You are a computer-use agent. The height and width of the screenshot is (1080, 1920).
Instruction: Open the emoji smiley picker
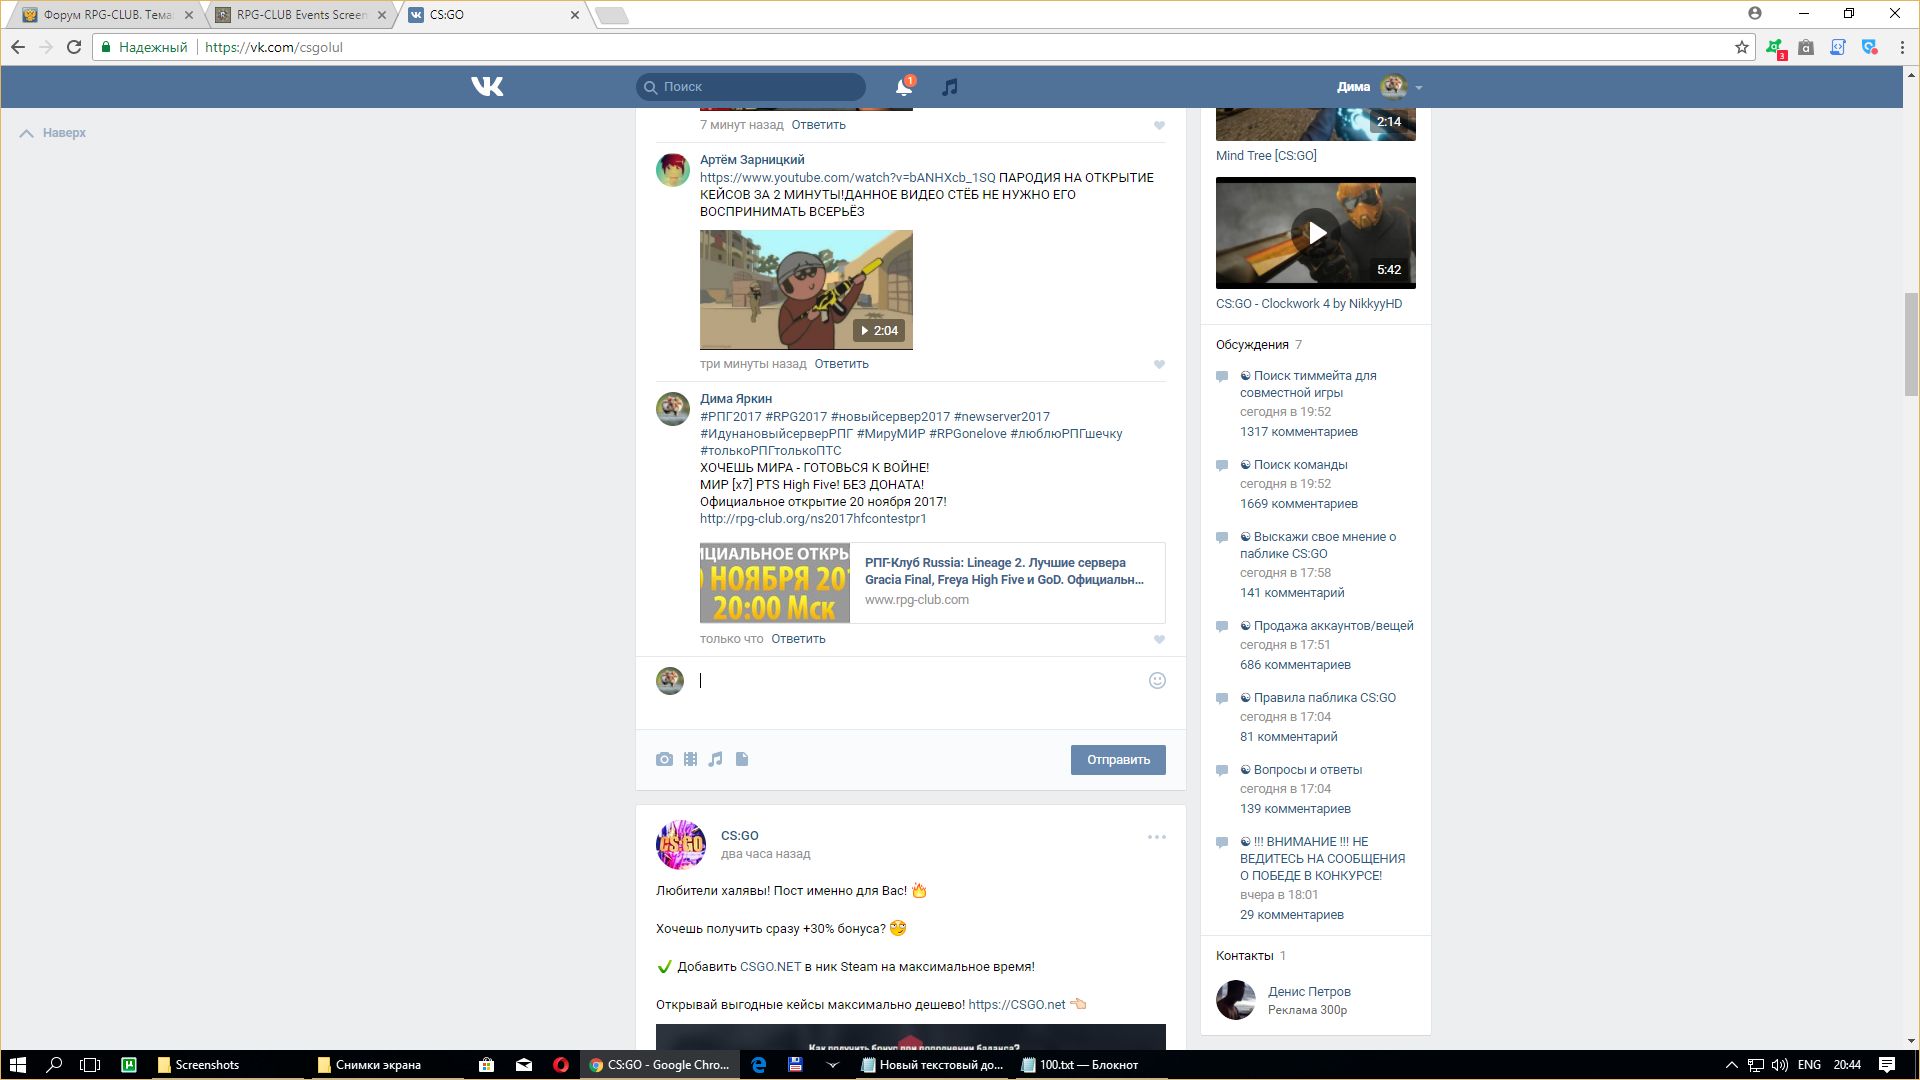tap(1157, 681)
